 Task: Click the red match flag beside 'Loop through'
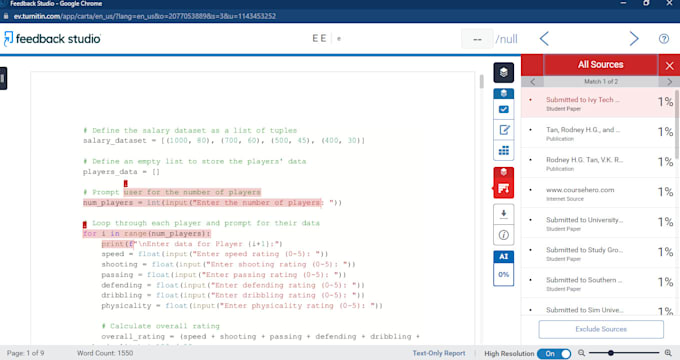pos(85,224)
